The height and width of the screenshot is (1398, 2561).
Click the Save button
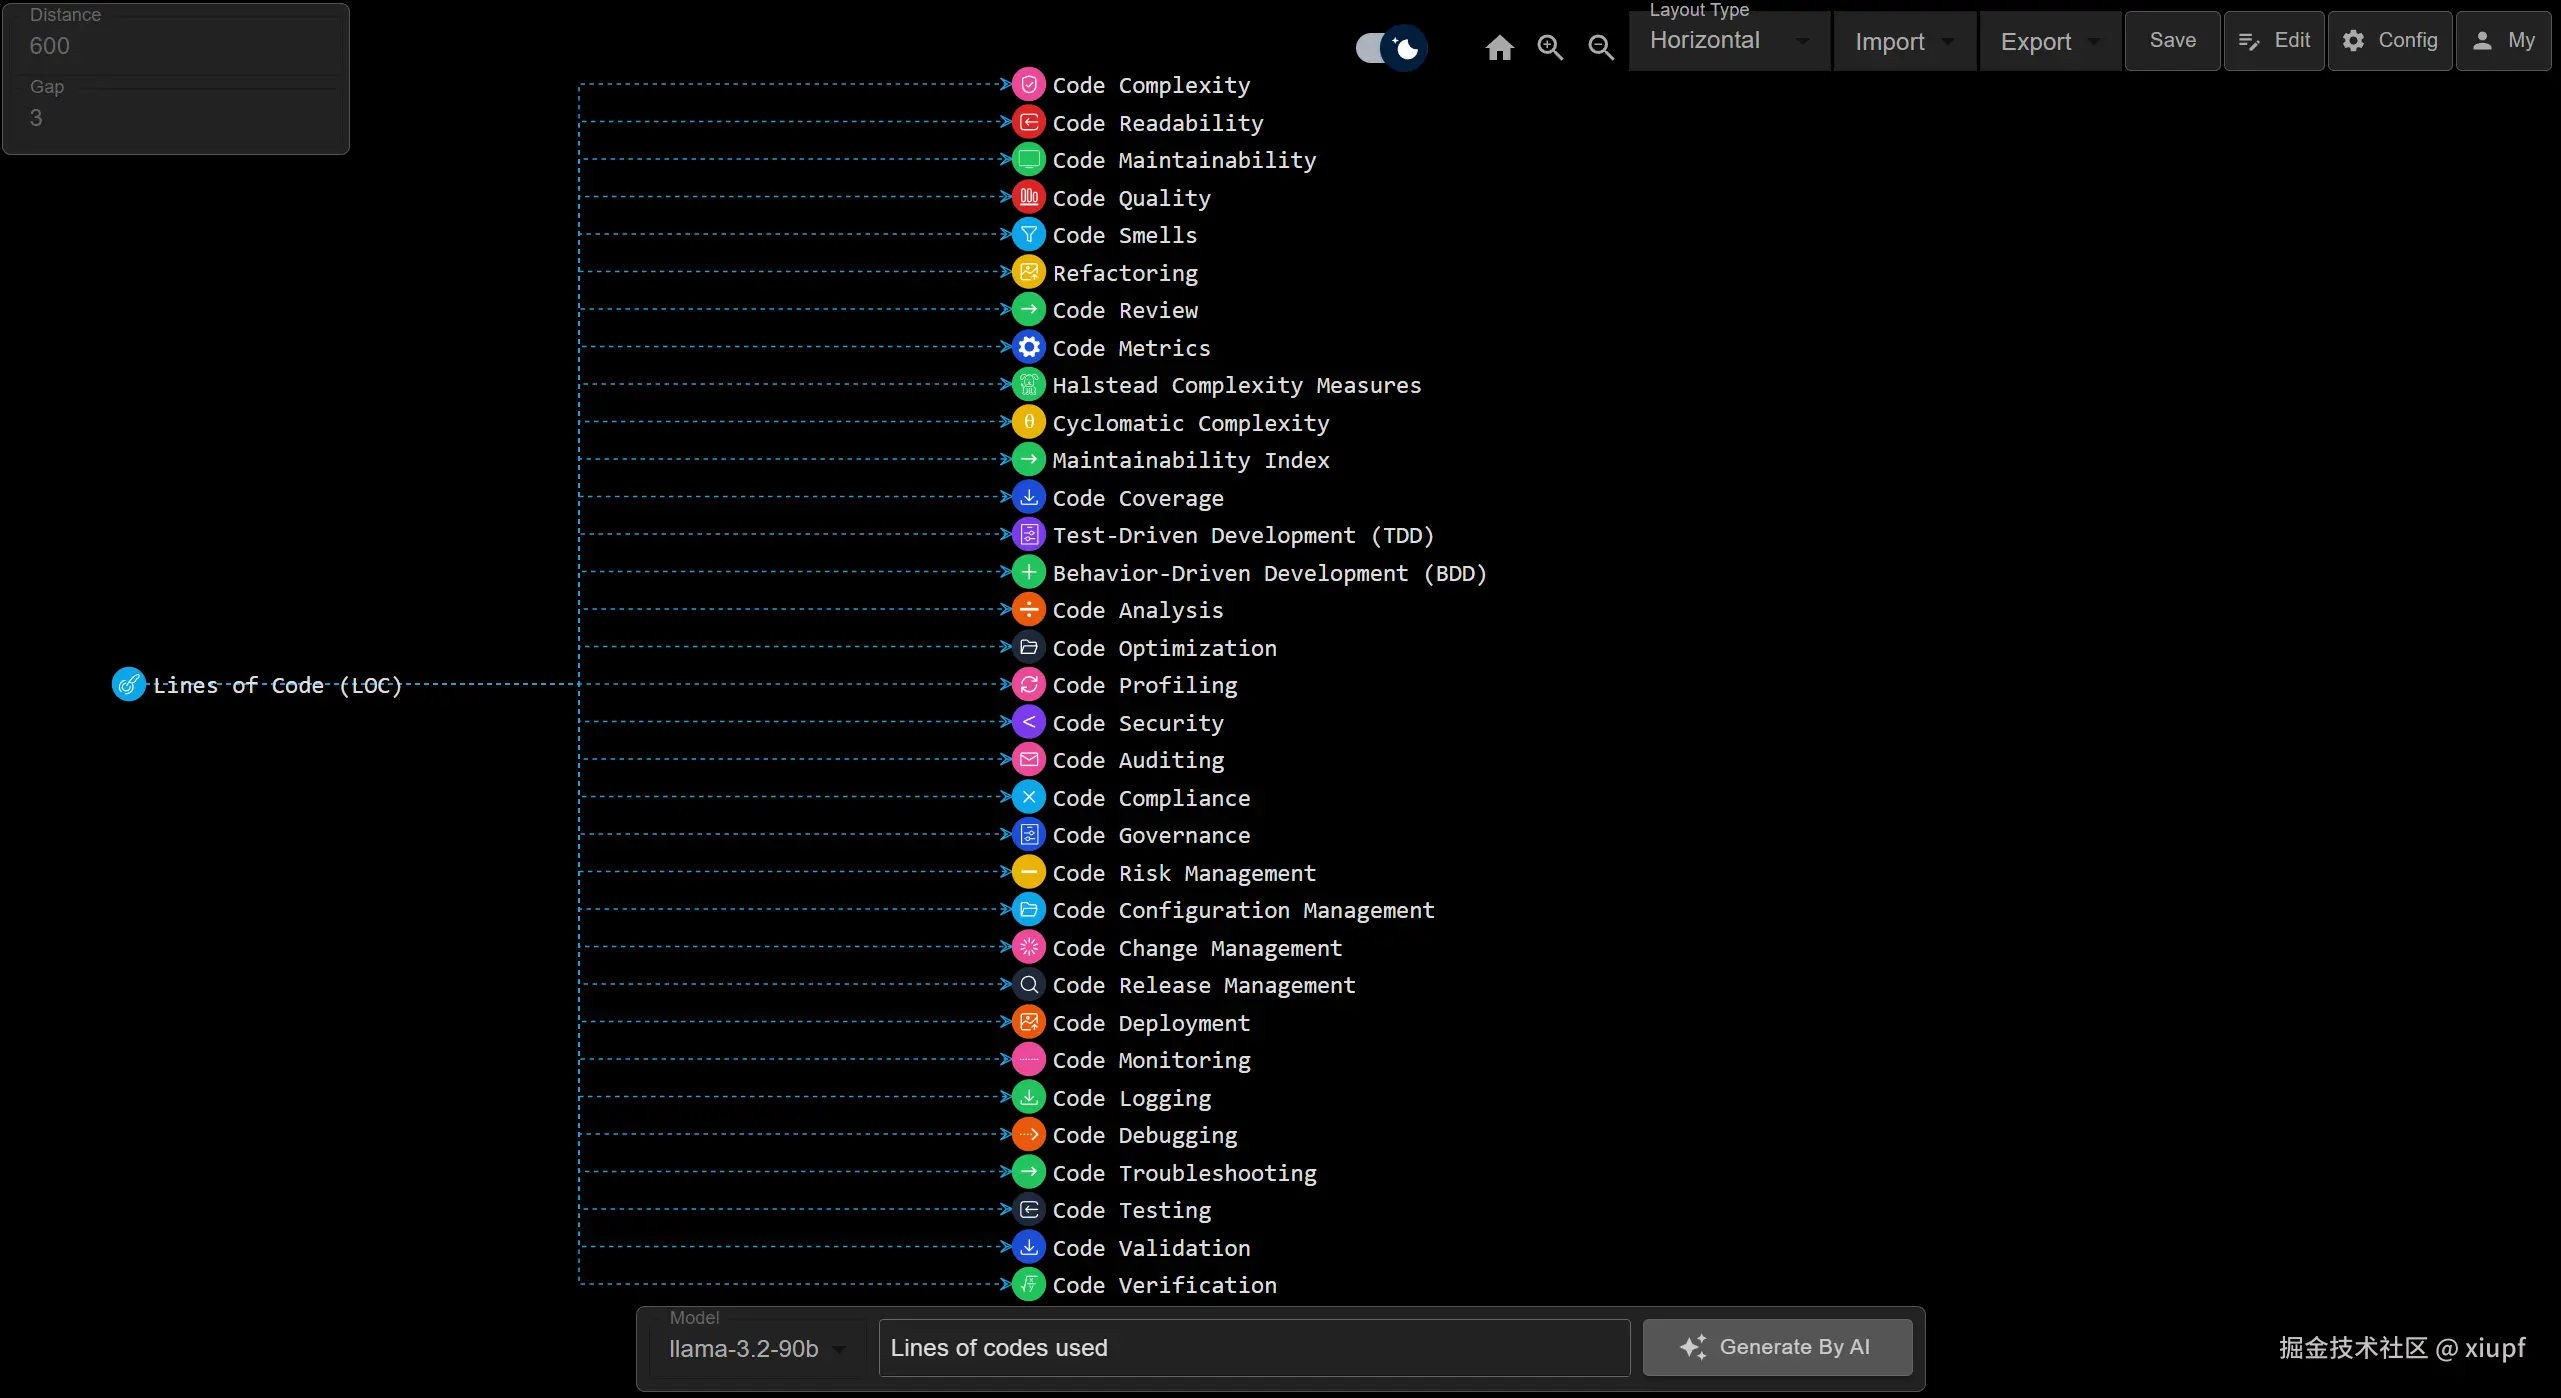2172,41
